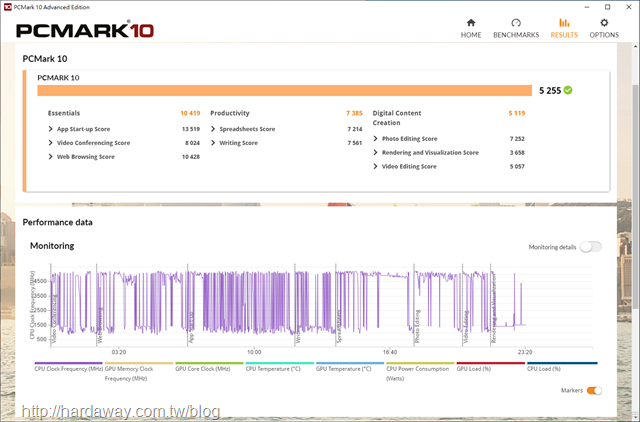The image size is (640, 422).
Task: Expand Photo Editing Score
Action: point(376,139)
